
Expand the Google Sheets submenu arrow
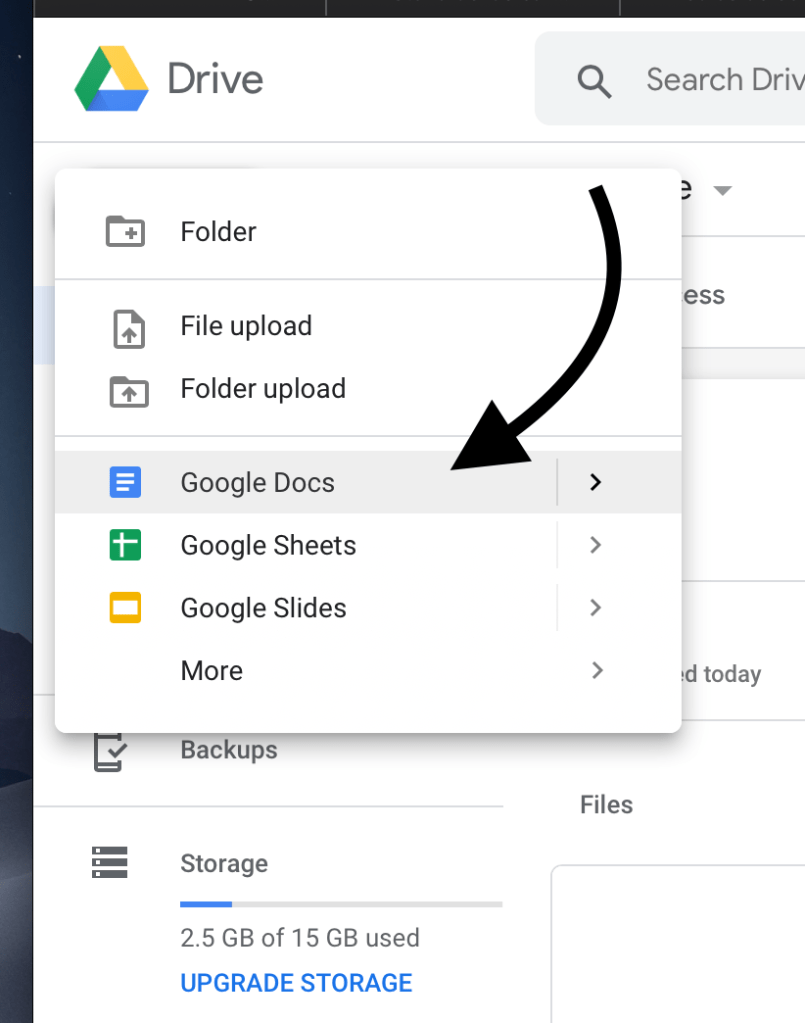(x=596, y=545)
